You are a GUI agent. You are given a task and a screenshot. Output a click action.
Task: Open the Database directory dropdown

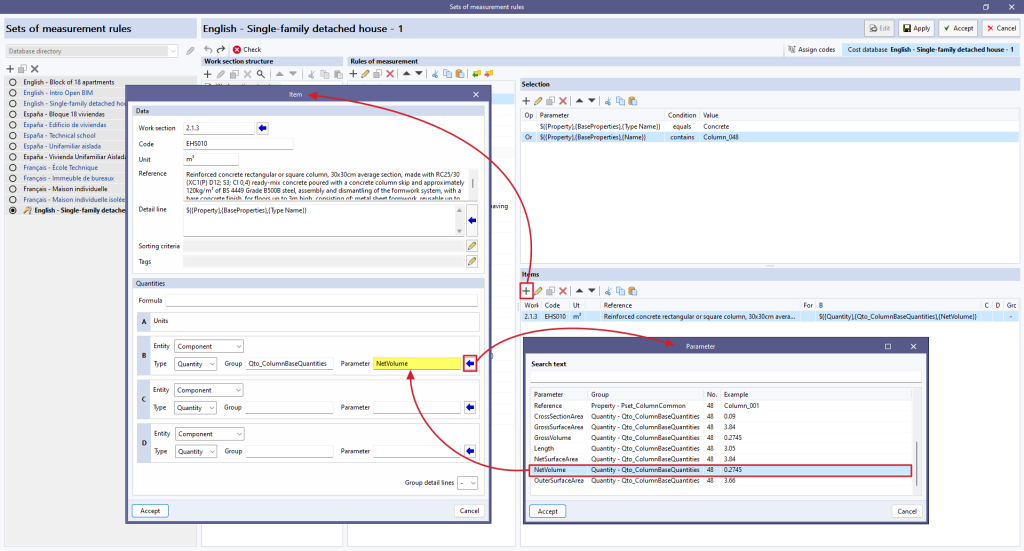172,51
